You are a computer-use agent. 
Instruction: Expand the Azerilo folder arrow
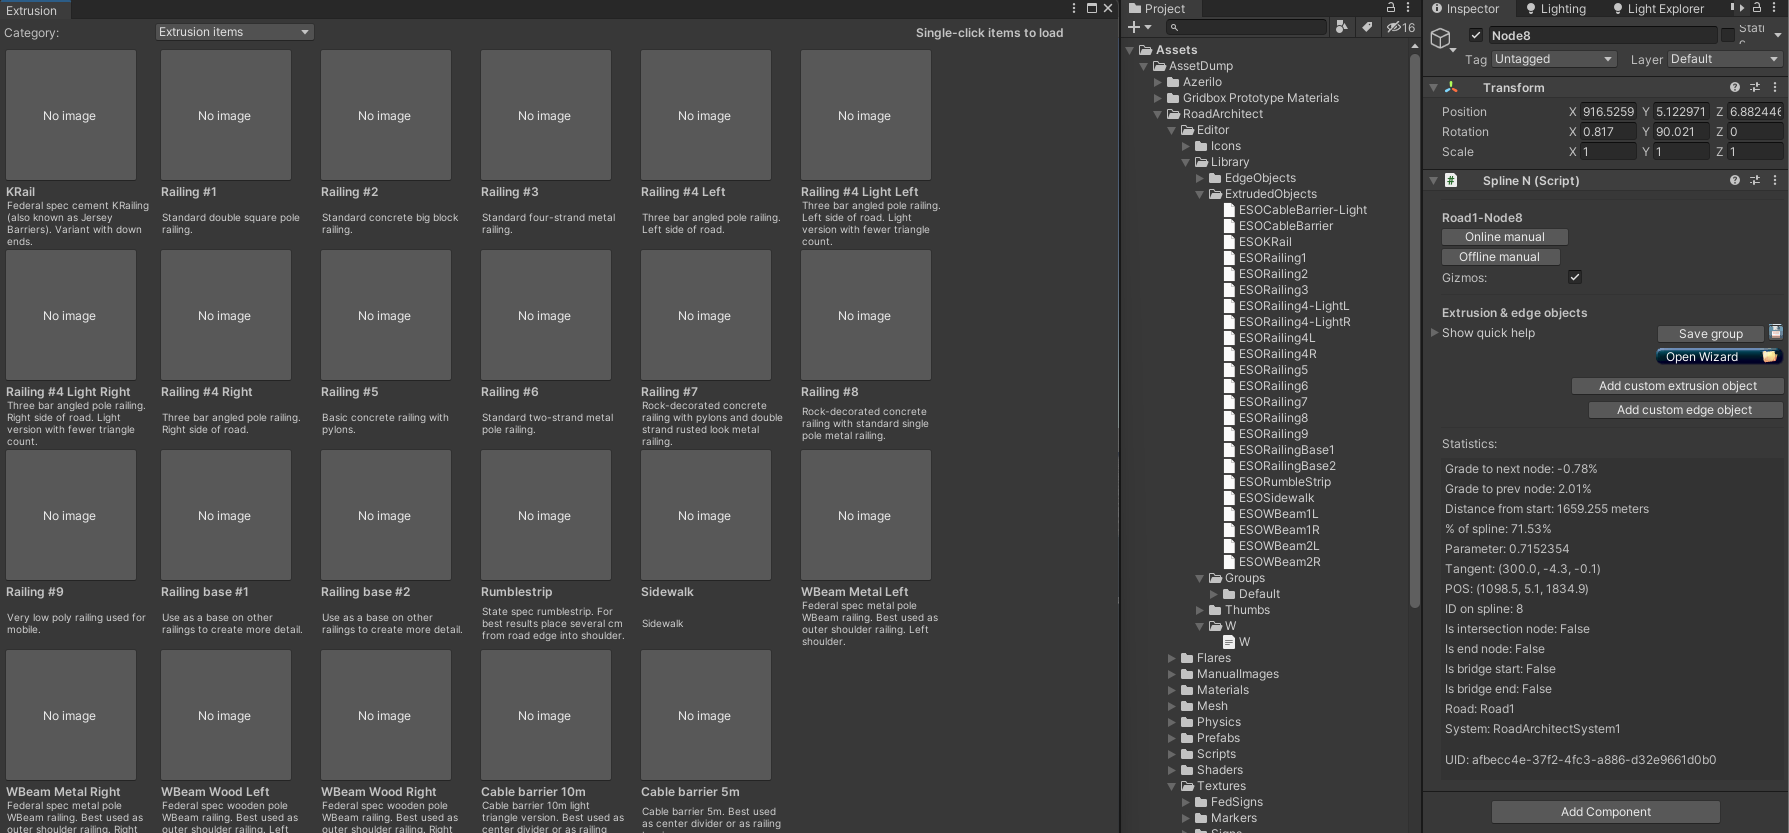[1158, 82]
